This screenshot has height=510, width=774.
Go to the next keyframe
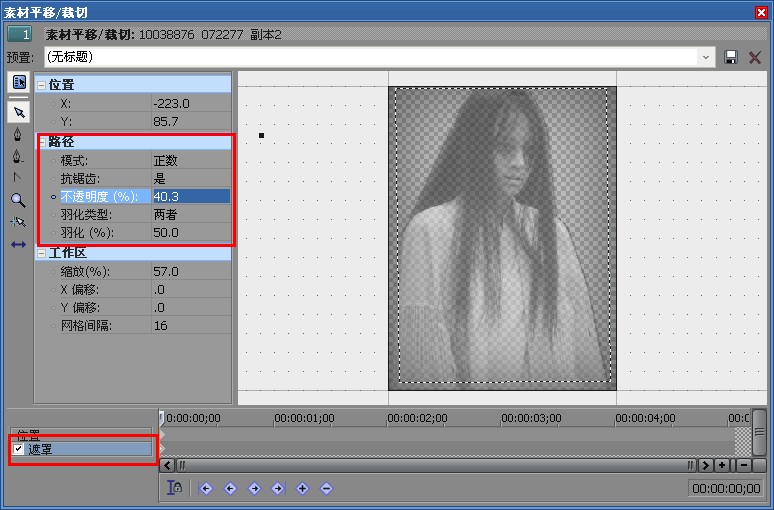click(x=254, y=488)
